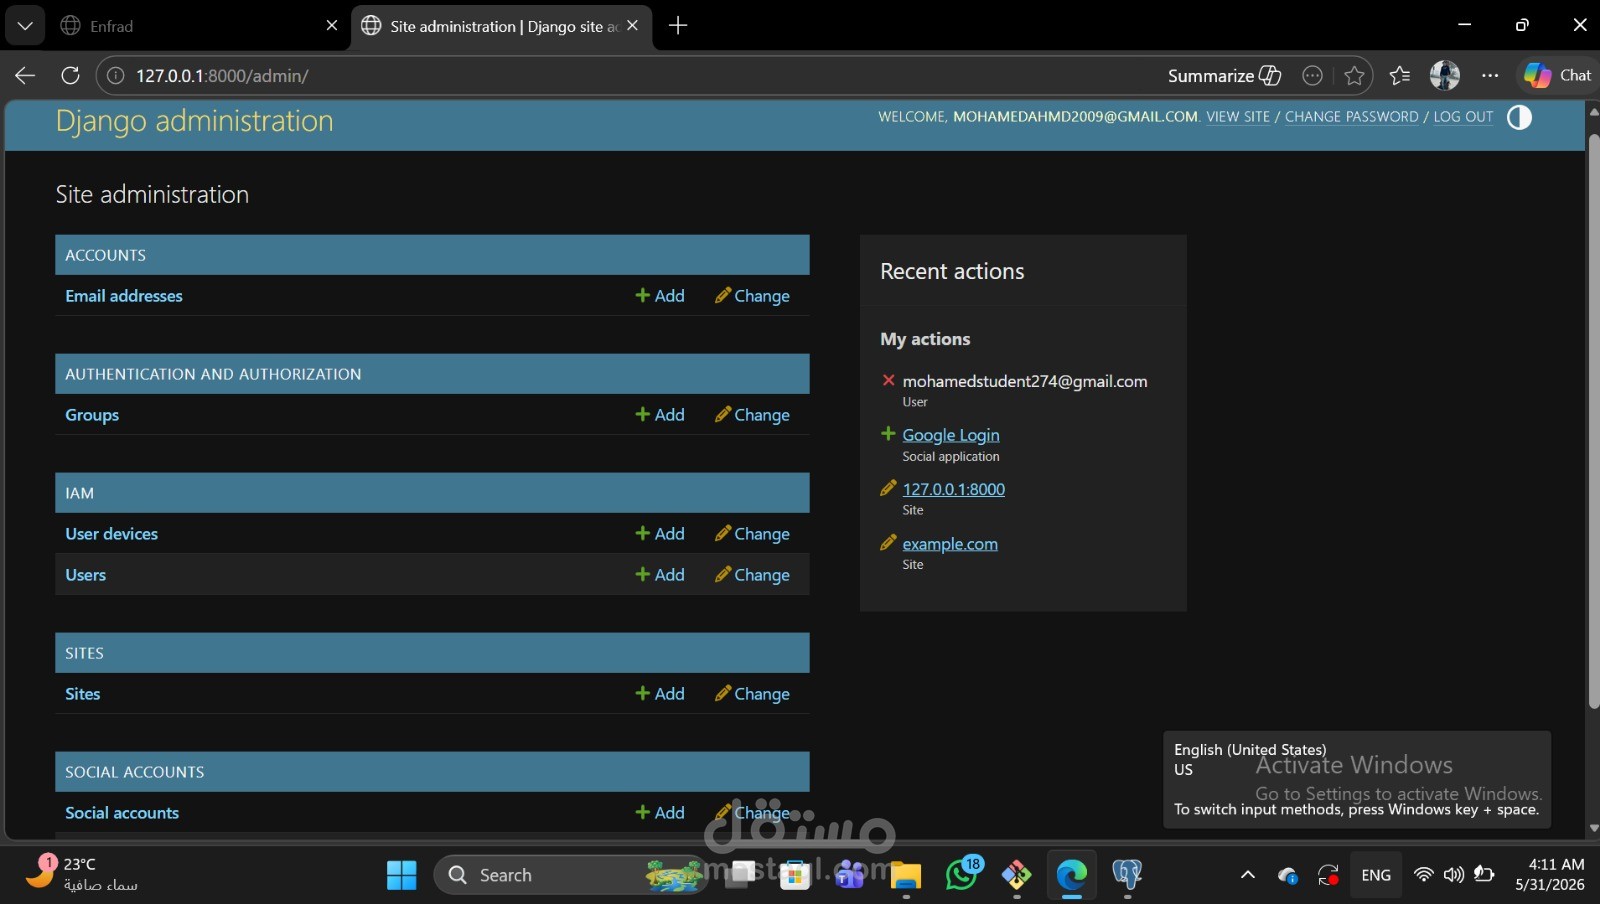The width and height of the screenshot is (1600, 904).
Task: Open the Groups model link
Action: coord(92,415)
